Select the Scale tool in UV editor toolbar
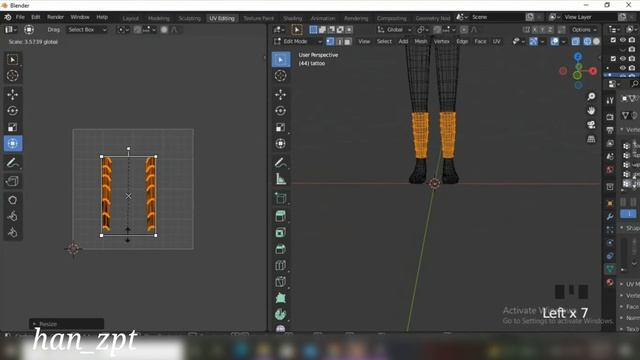 13,127
